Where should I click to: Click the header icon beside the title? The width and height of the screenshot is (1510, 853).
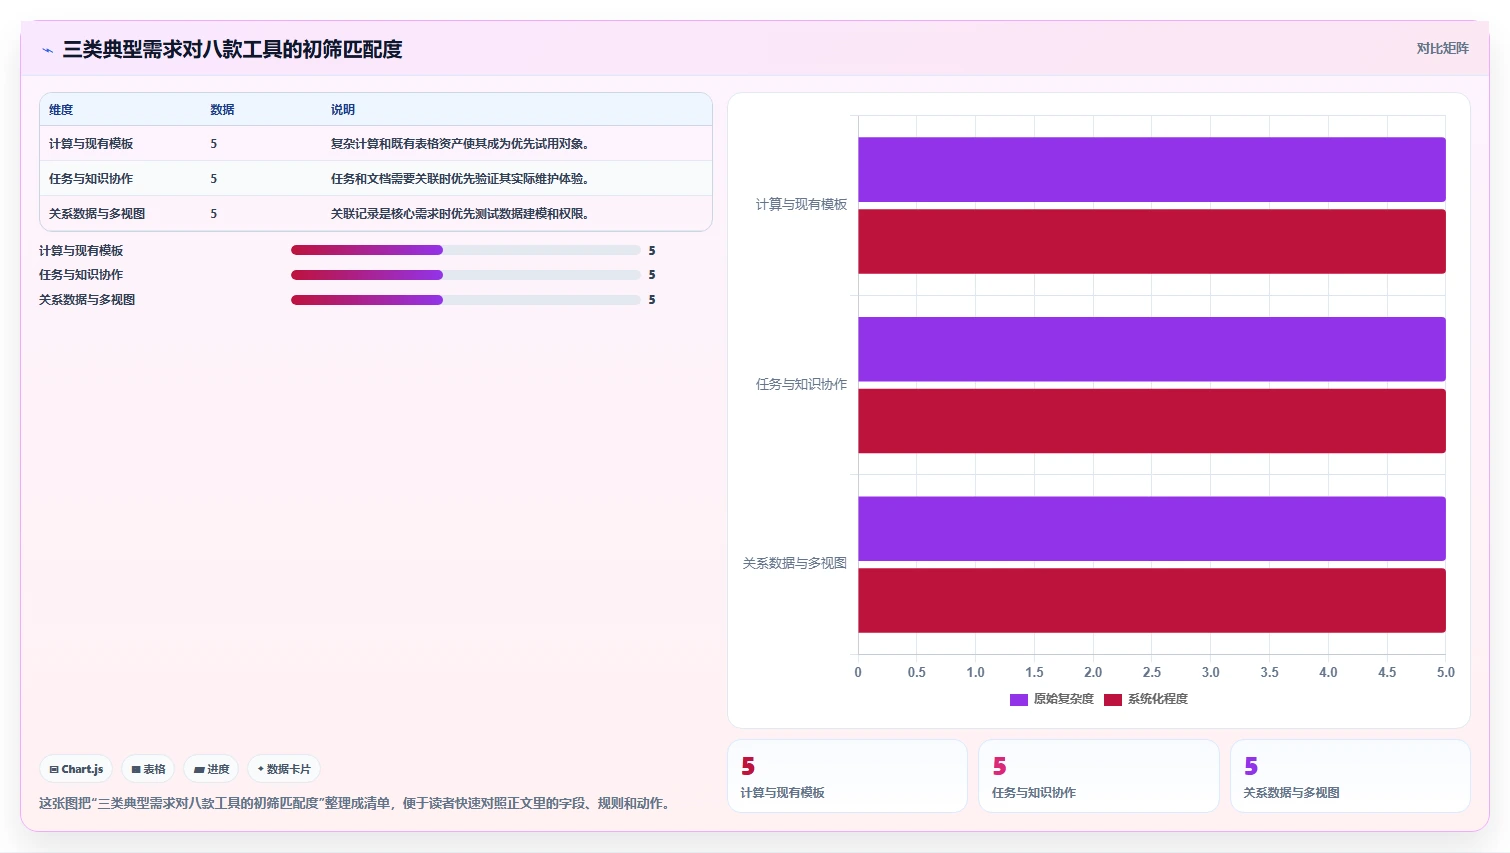47,50
